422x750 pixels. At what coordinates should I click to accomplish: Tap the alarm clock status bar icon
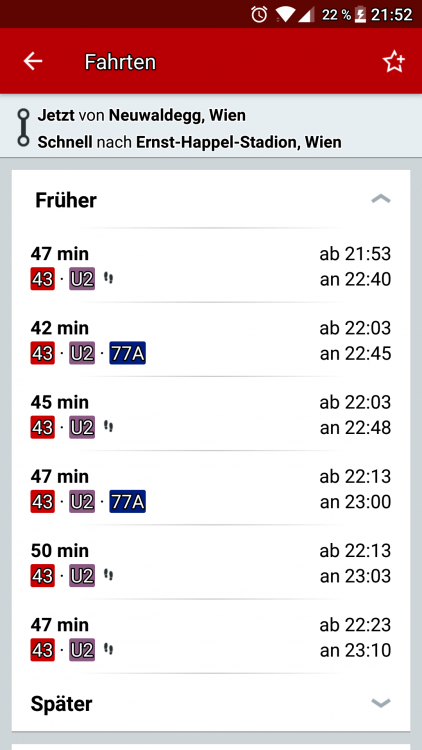pos(259,14)
